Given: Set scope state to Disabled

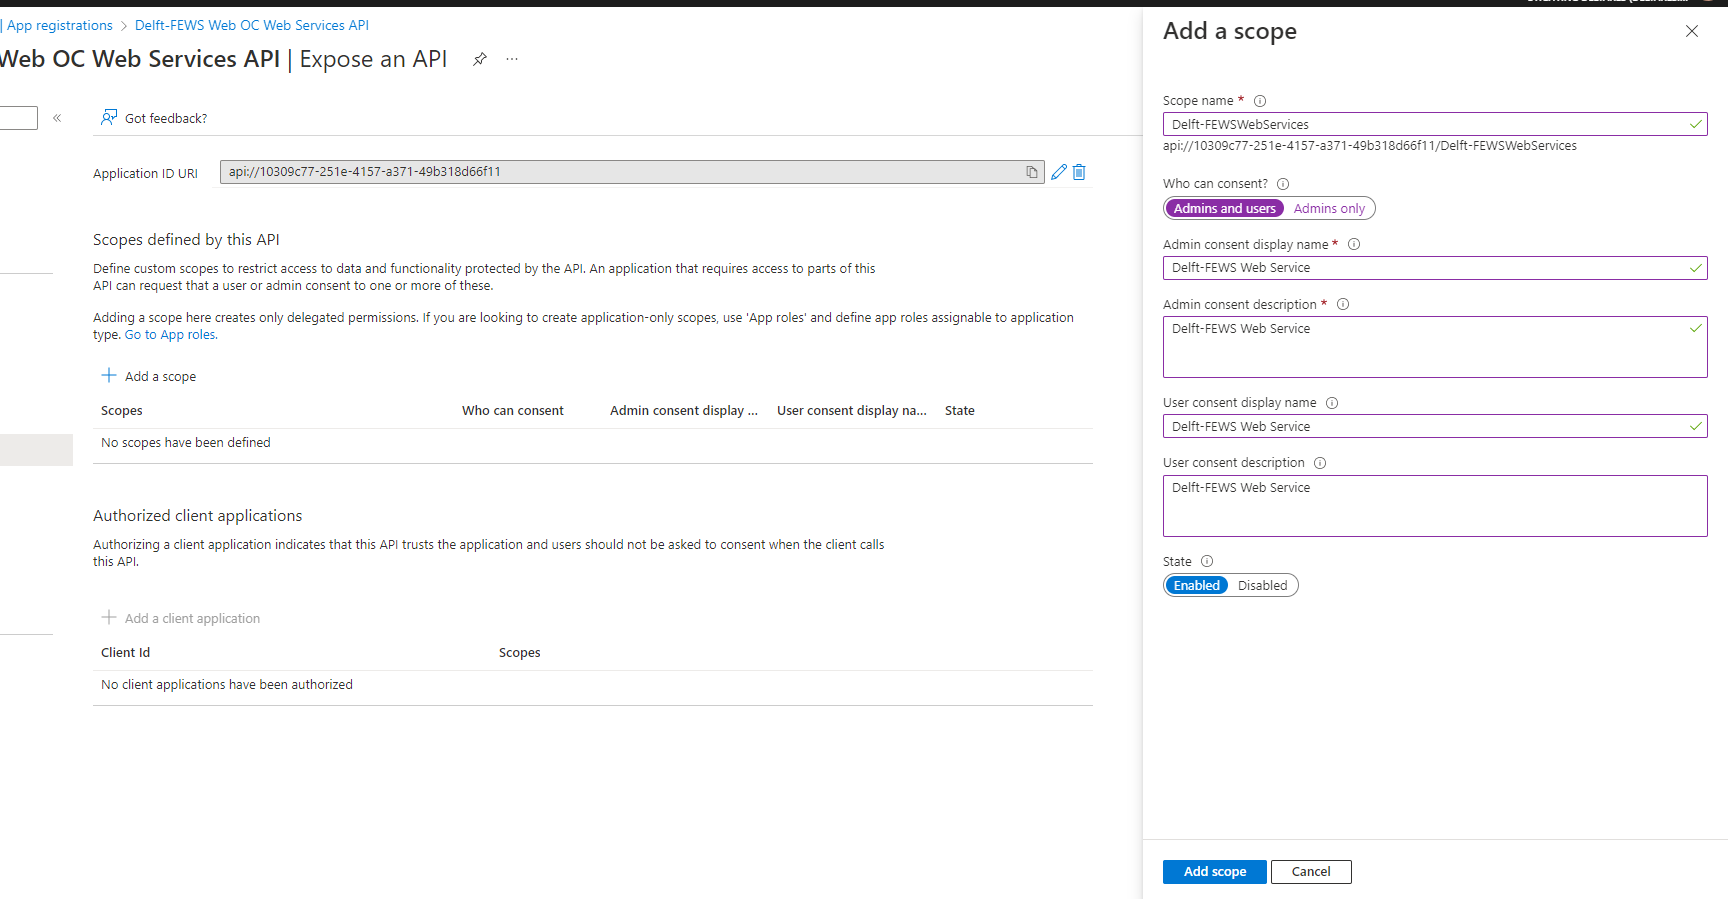Looking at the screenshot, I should 1262,585.
